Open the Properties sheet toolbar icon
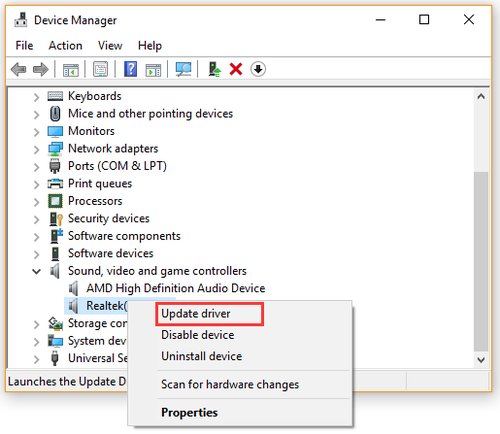This screenshot has height=434, width=500. click(100, 69)
